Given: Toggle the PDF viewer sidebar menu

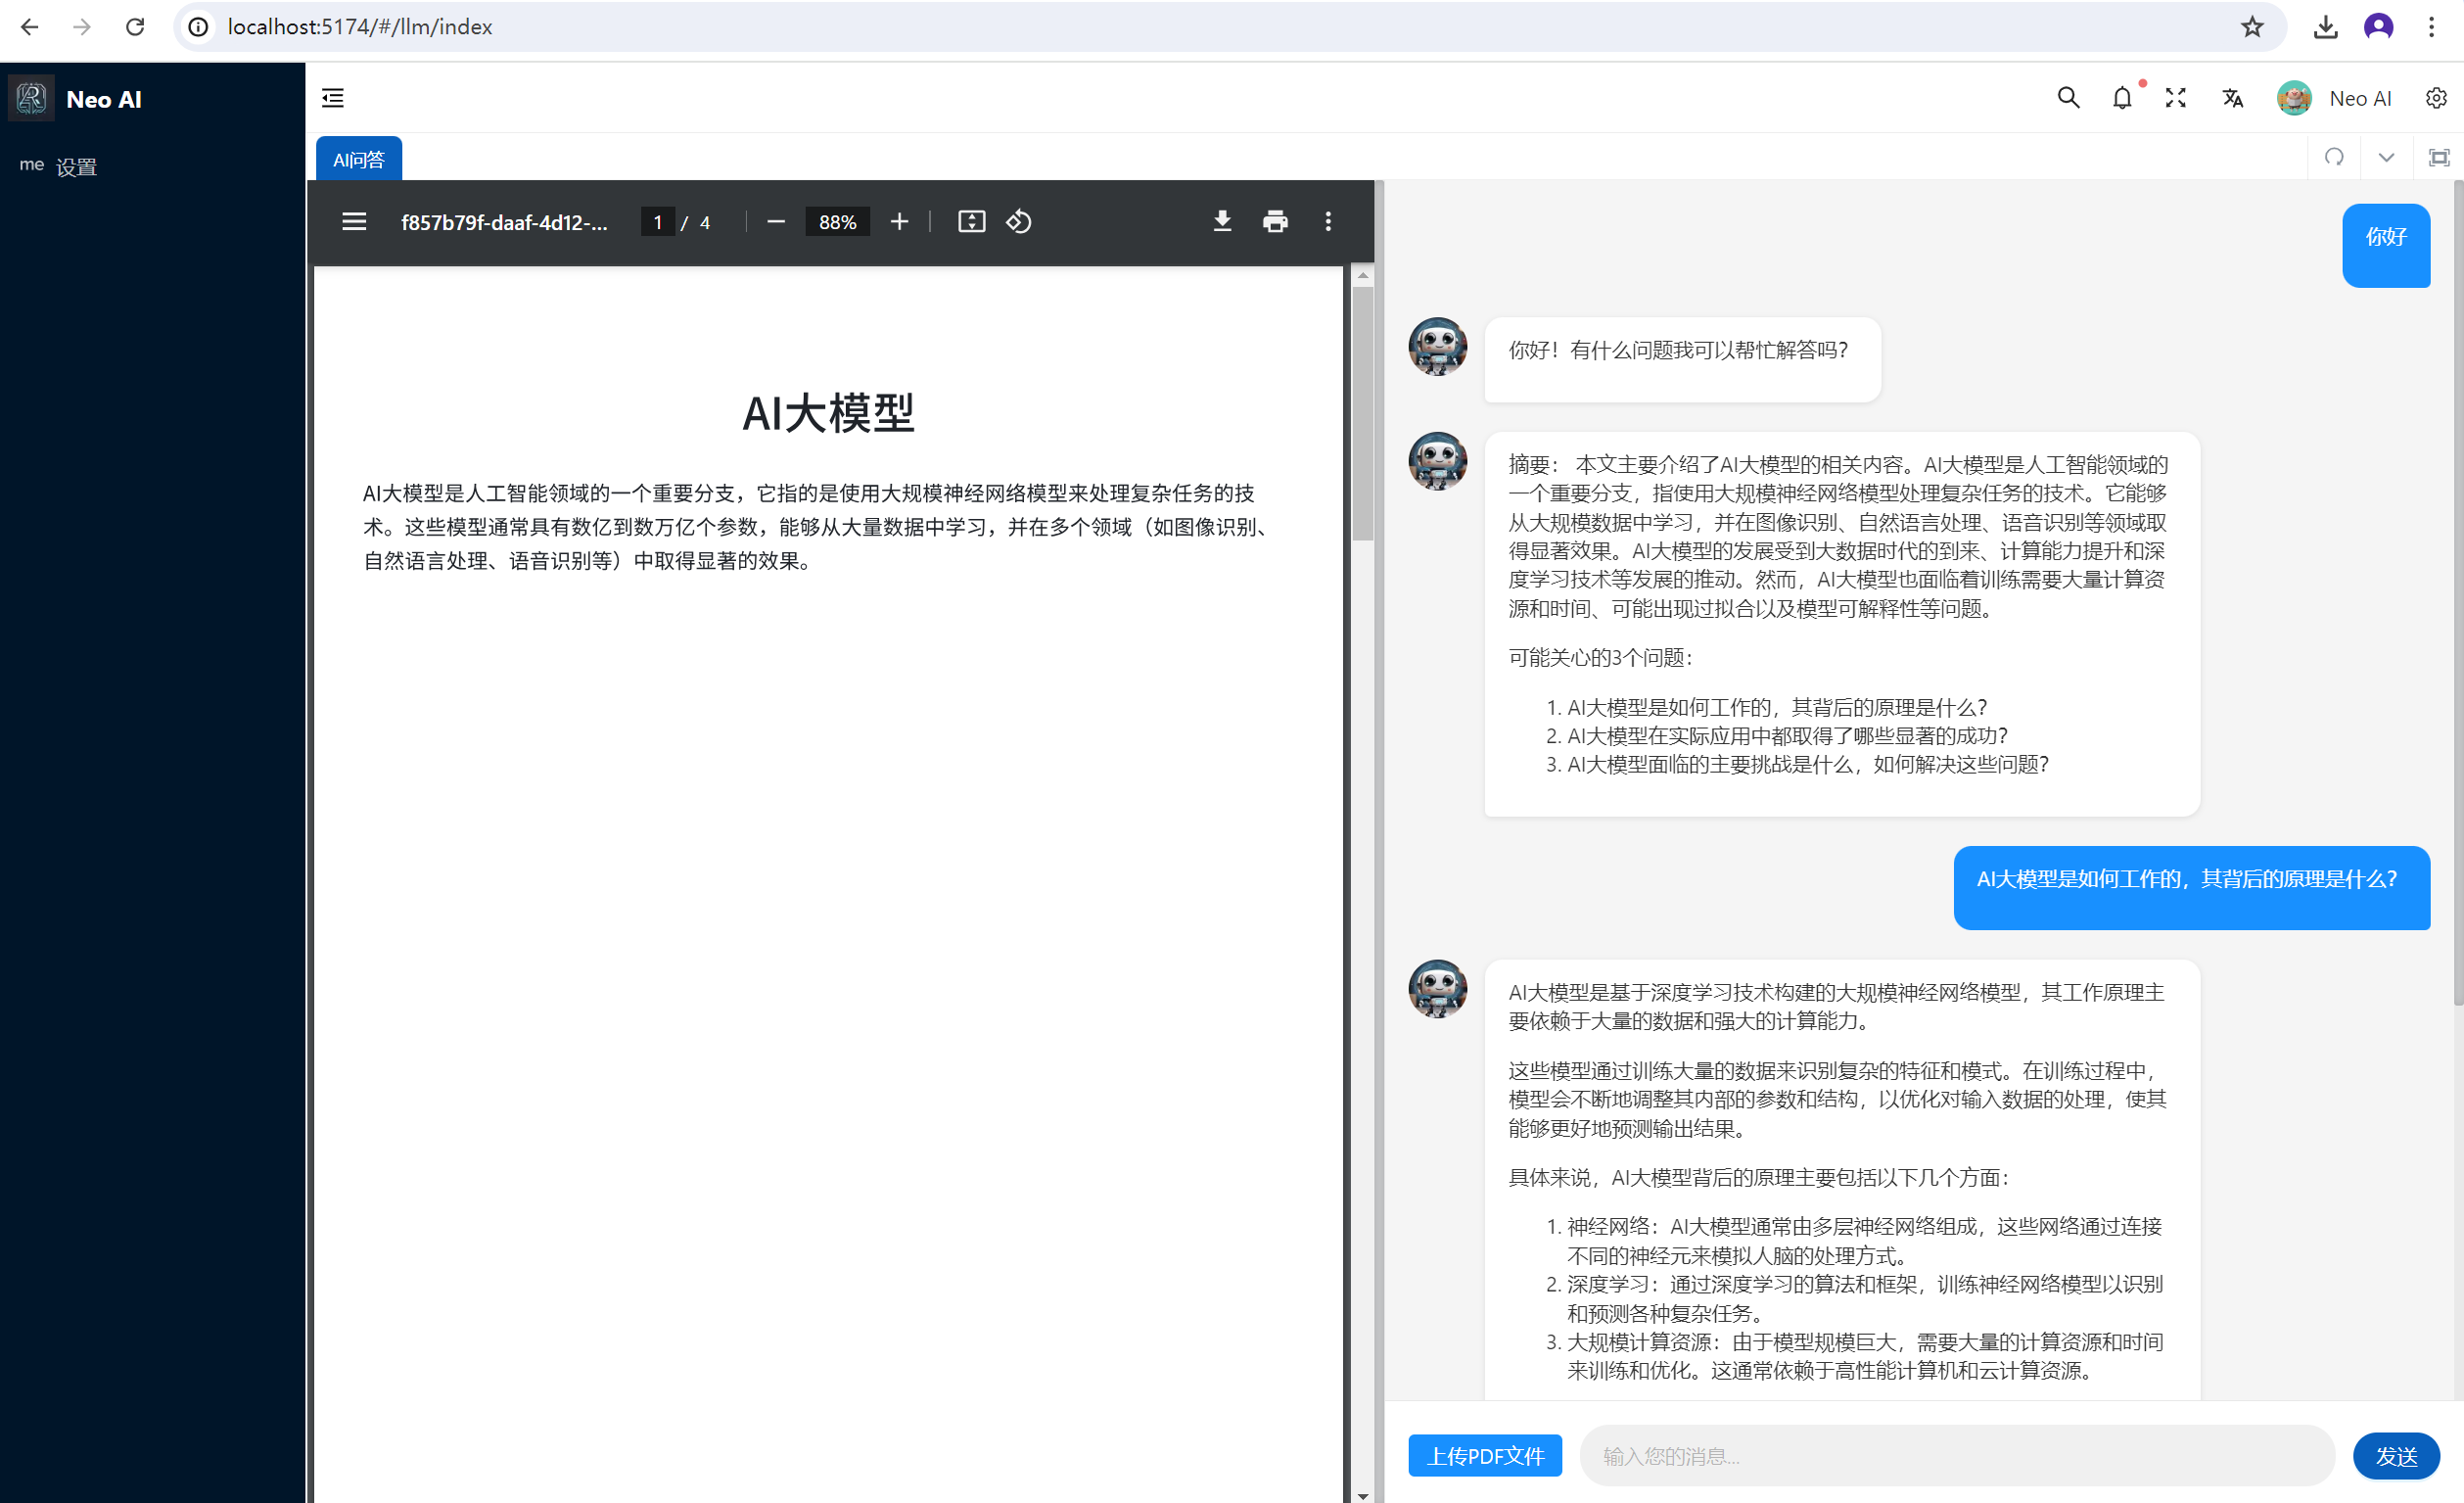Looking at the screenshot, I should click(x=354, y=222).
